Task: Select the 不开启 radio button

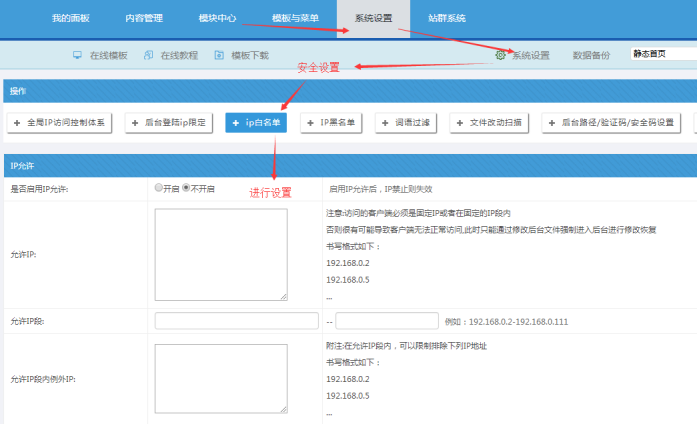Action: click(x=186, y=187)
